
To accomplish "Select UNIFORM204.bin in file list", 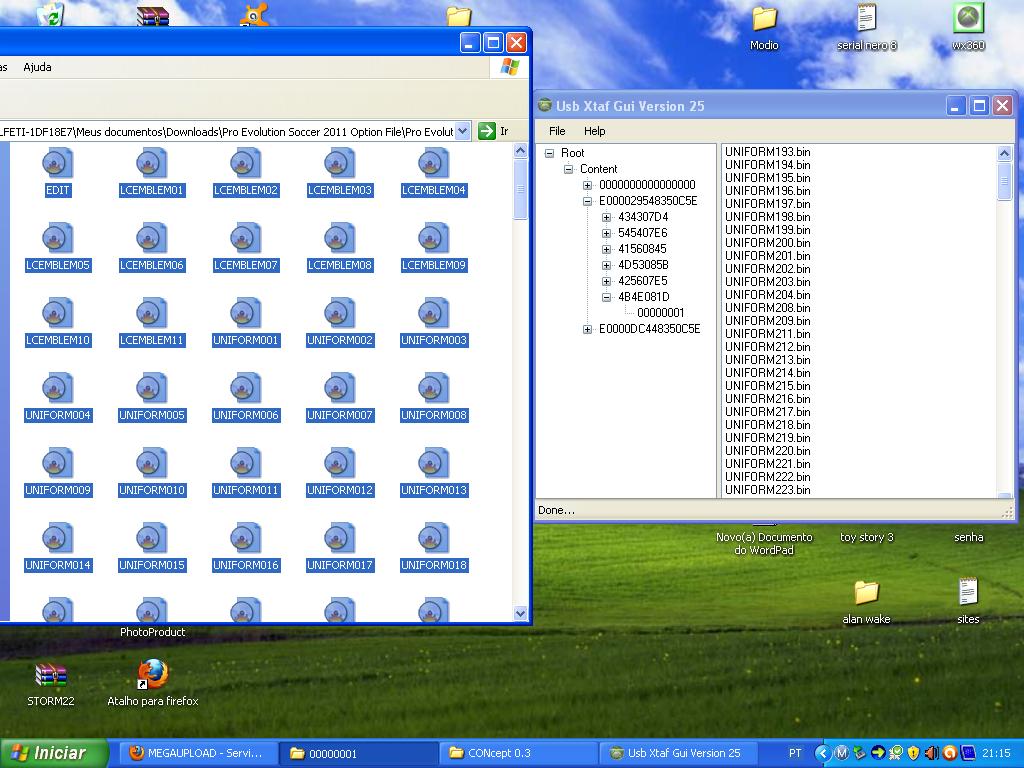I will click(x=767, y=295).
